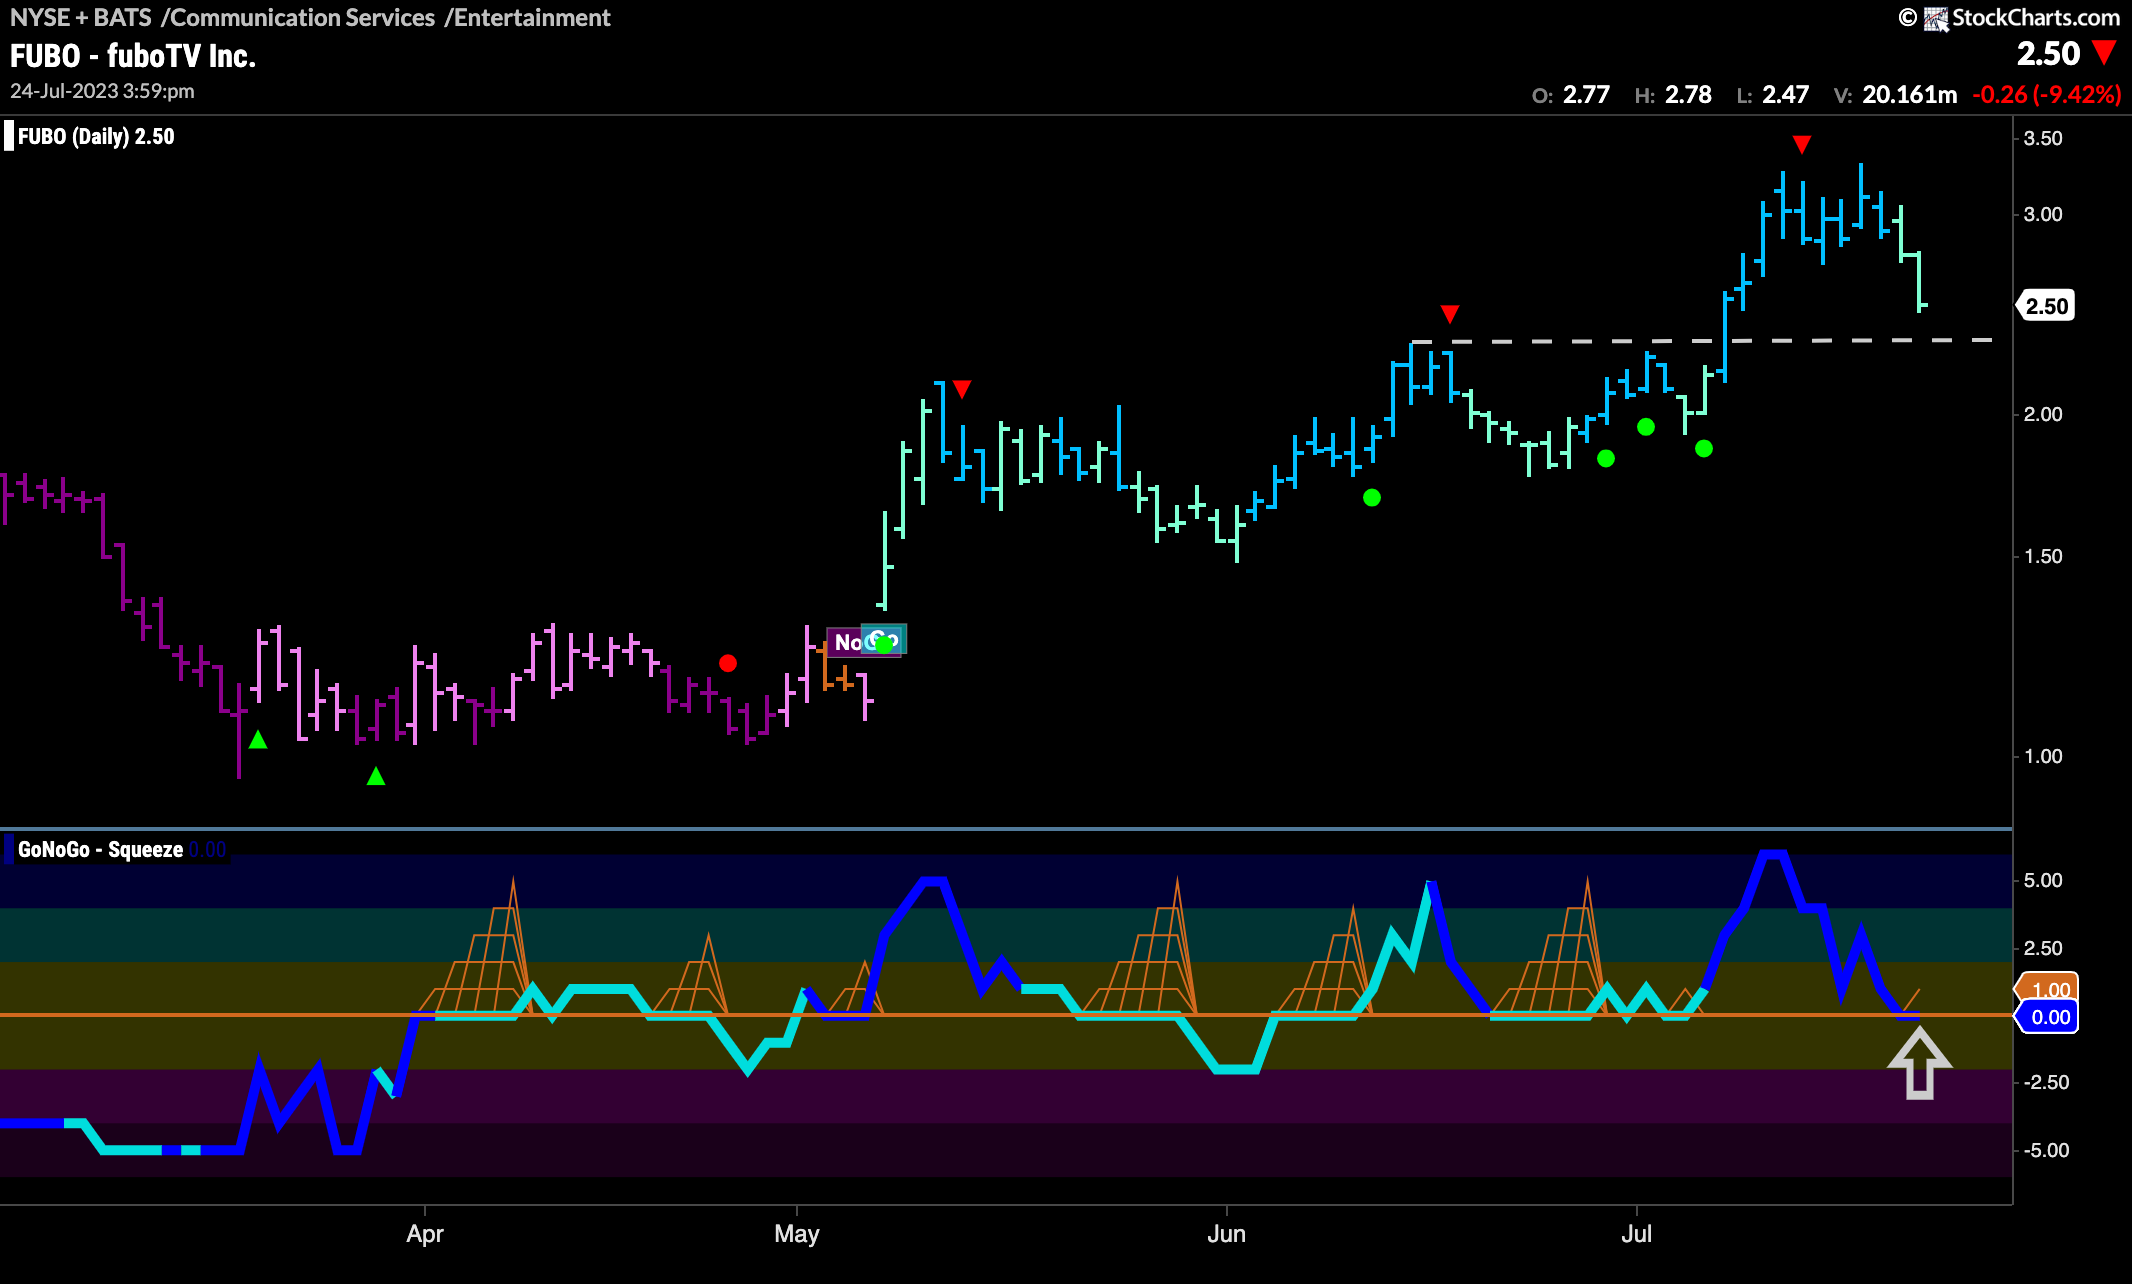Click the GoNoGo - Squeeze indicator label

coord(100,850)
